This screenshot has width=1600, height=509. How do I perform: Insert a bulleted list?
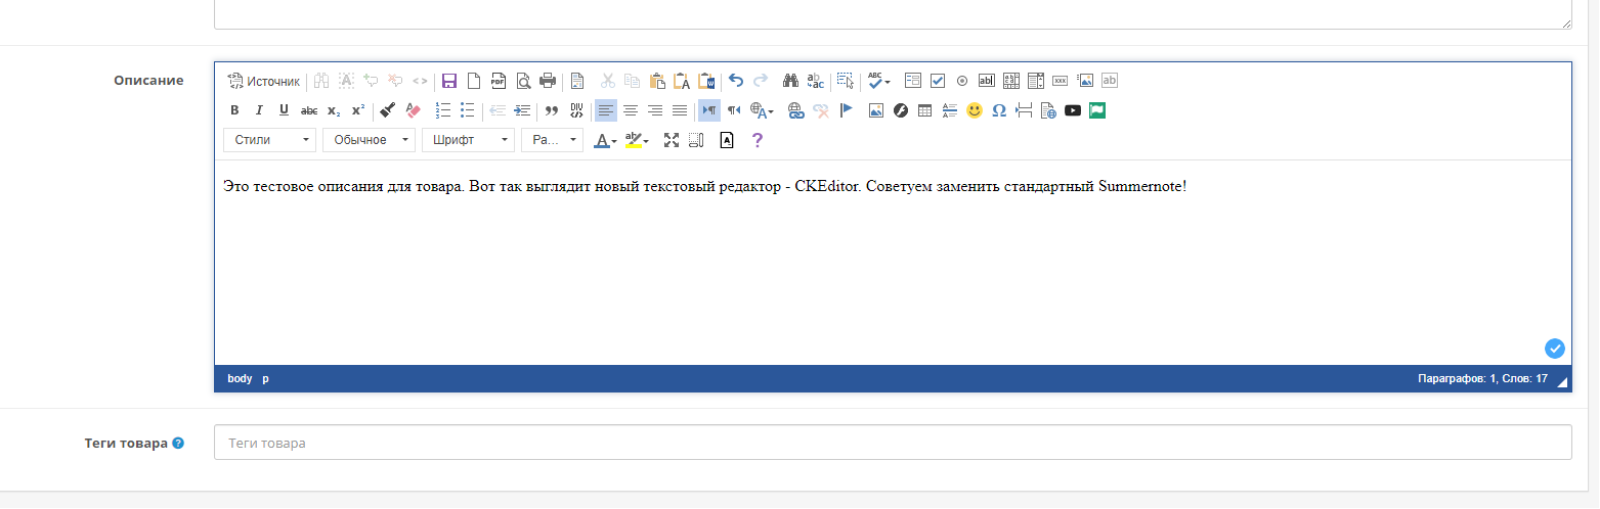point(467,111)
